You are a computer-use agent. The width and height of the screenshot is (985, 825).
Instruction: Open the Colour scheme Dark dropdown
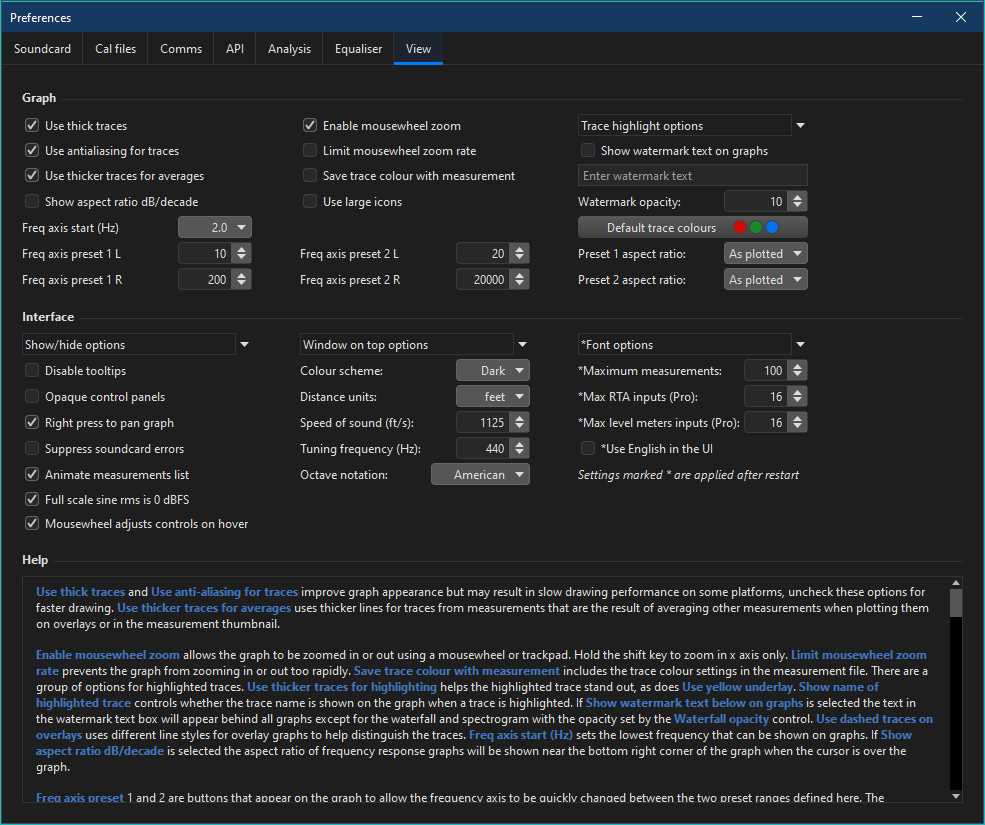pos(493,371)
